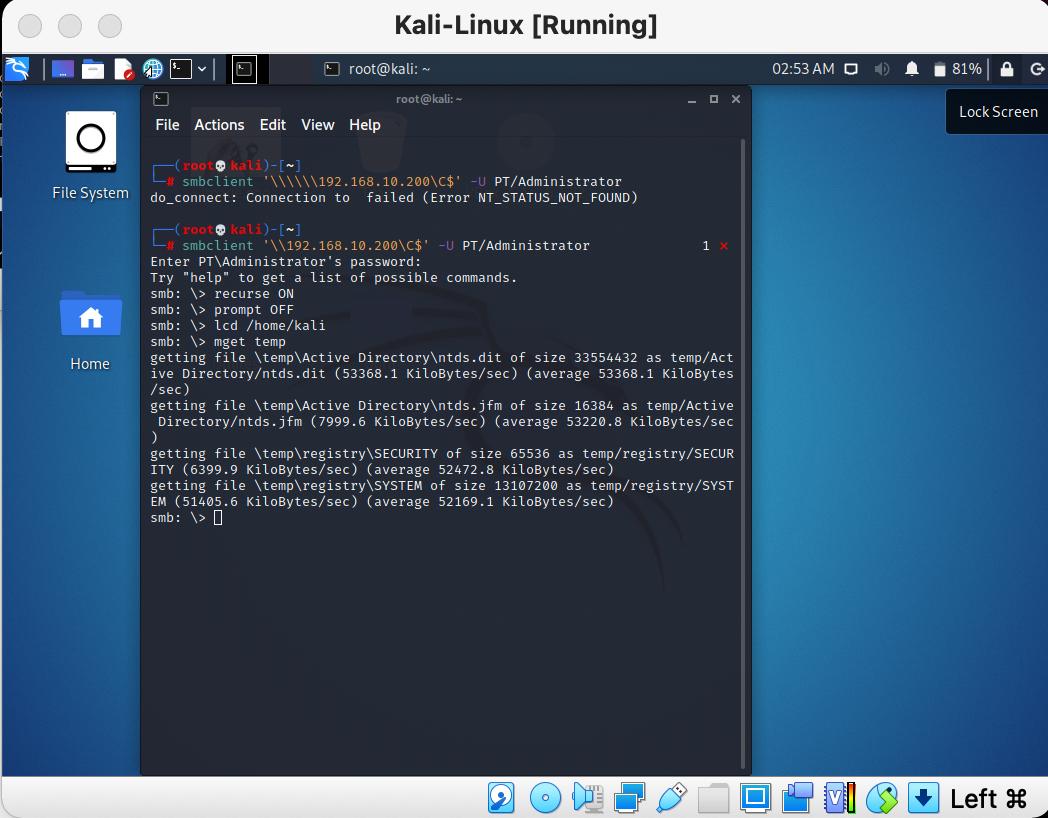Image resolution: width=1048 pixels, height=818 pixels.
Task: Click 'lcd /home/kali' command text
Action: click(269, 325)
